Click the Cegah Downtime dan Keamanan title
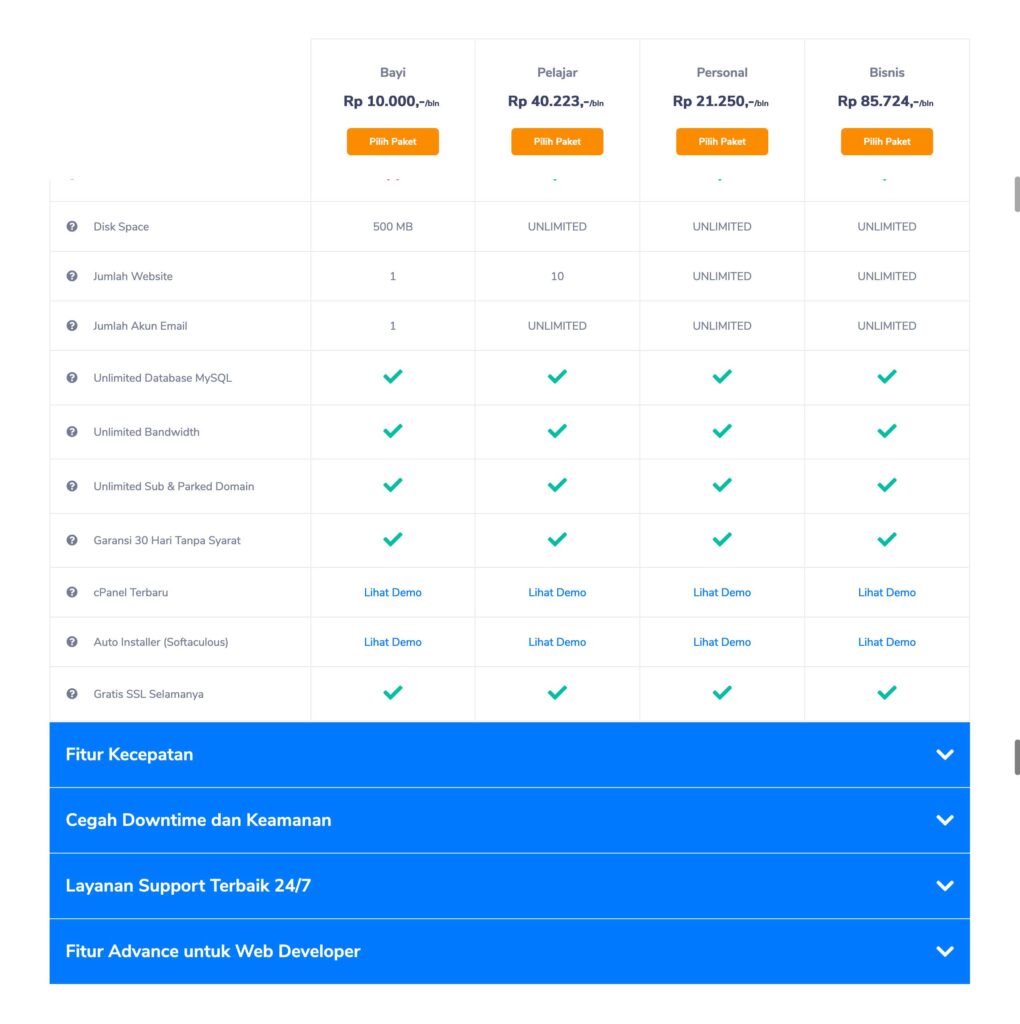This screenshot has height=1024, width=1020. click(199, 820)
